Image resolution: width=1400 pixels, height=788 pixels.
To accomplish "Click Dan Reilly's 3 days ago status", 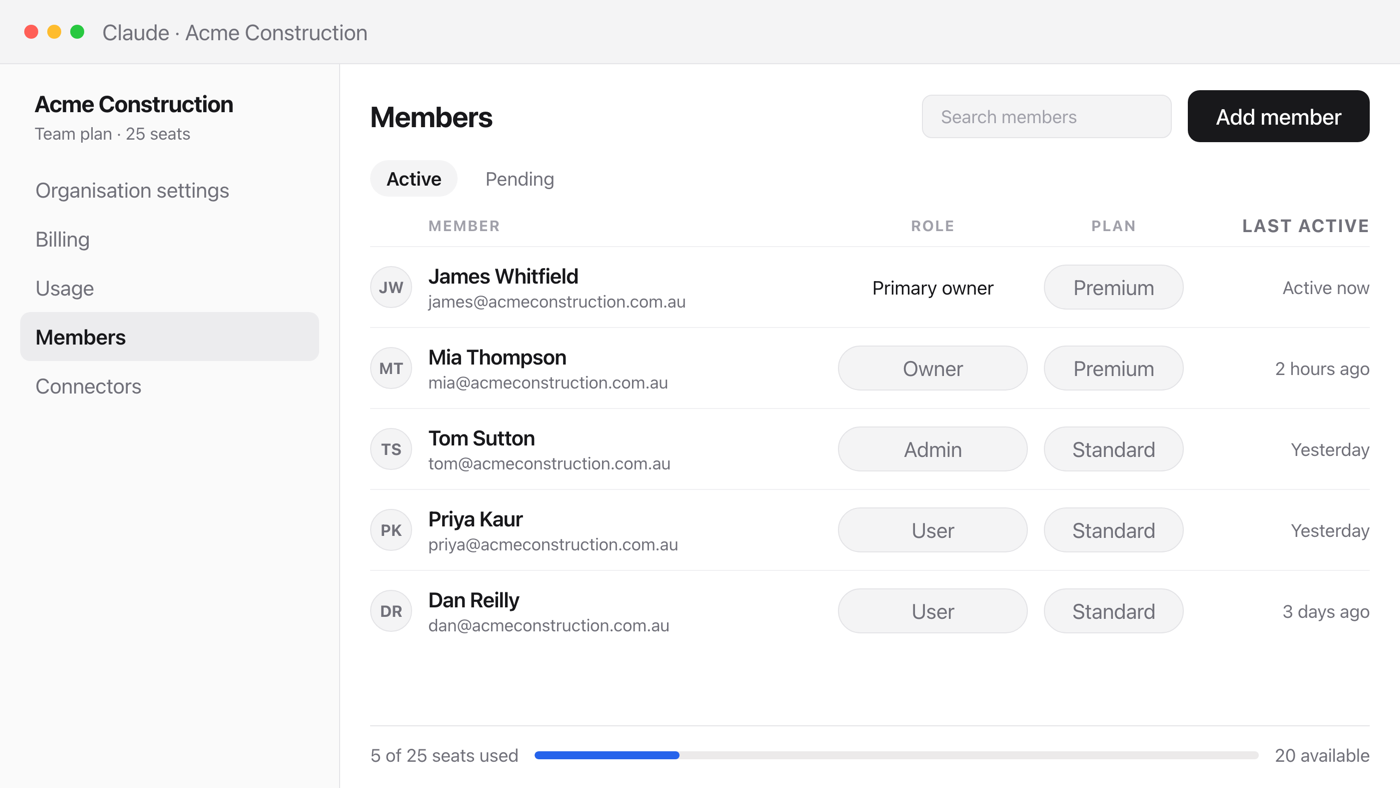I will tap(1326, 612).
